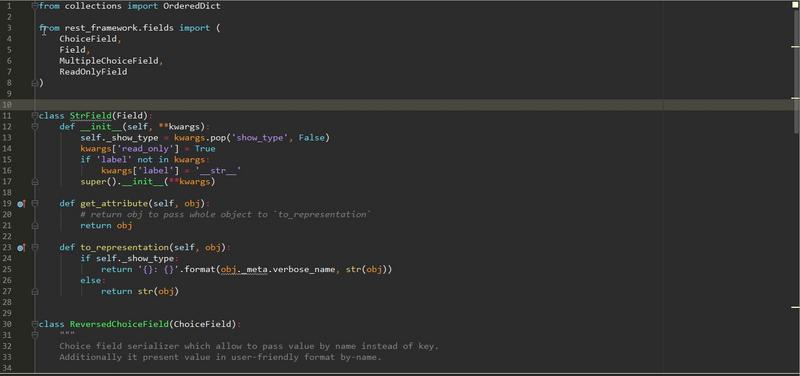Jump to the stripe mark level with line 9
The width and height of the screenshot is (800, 376).
[795, 97]
